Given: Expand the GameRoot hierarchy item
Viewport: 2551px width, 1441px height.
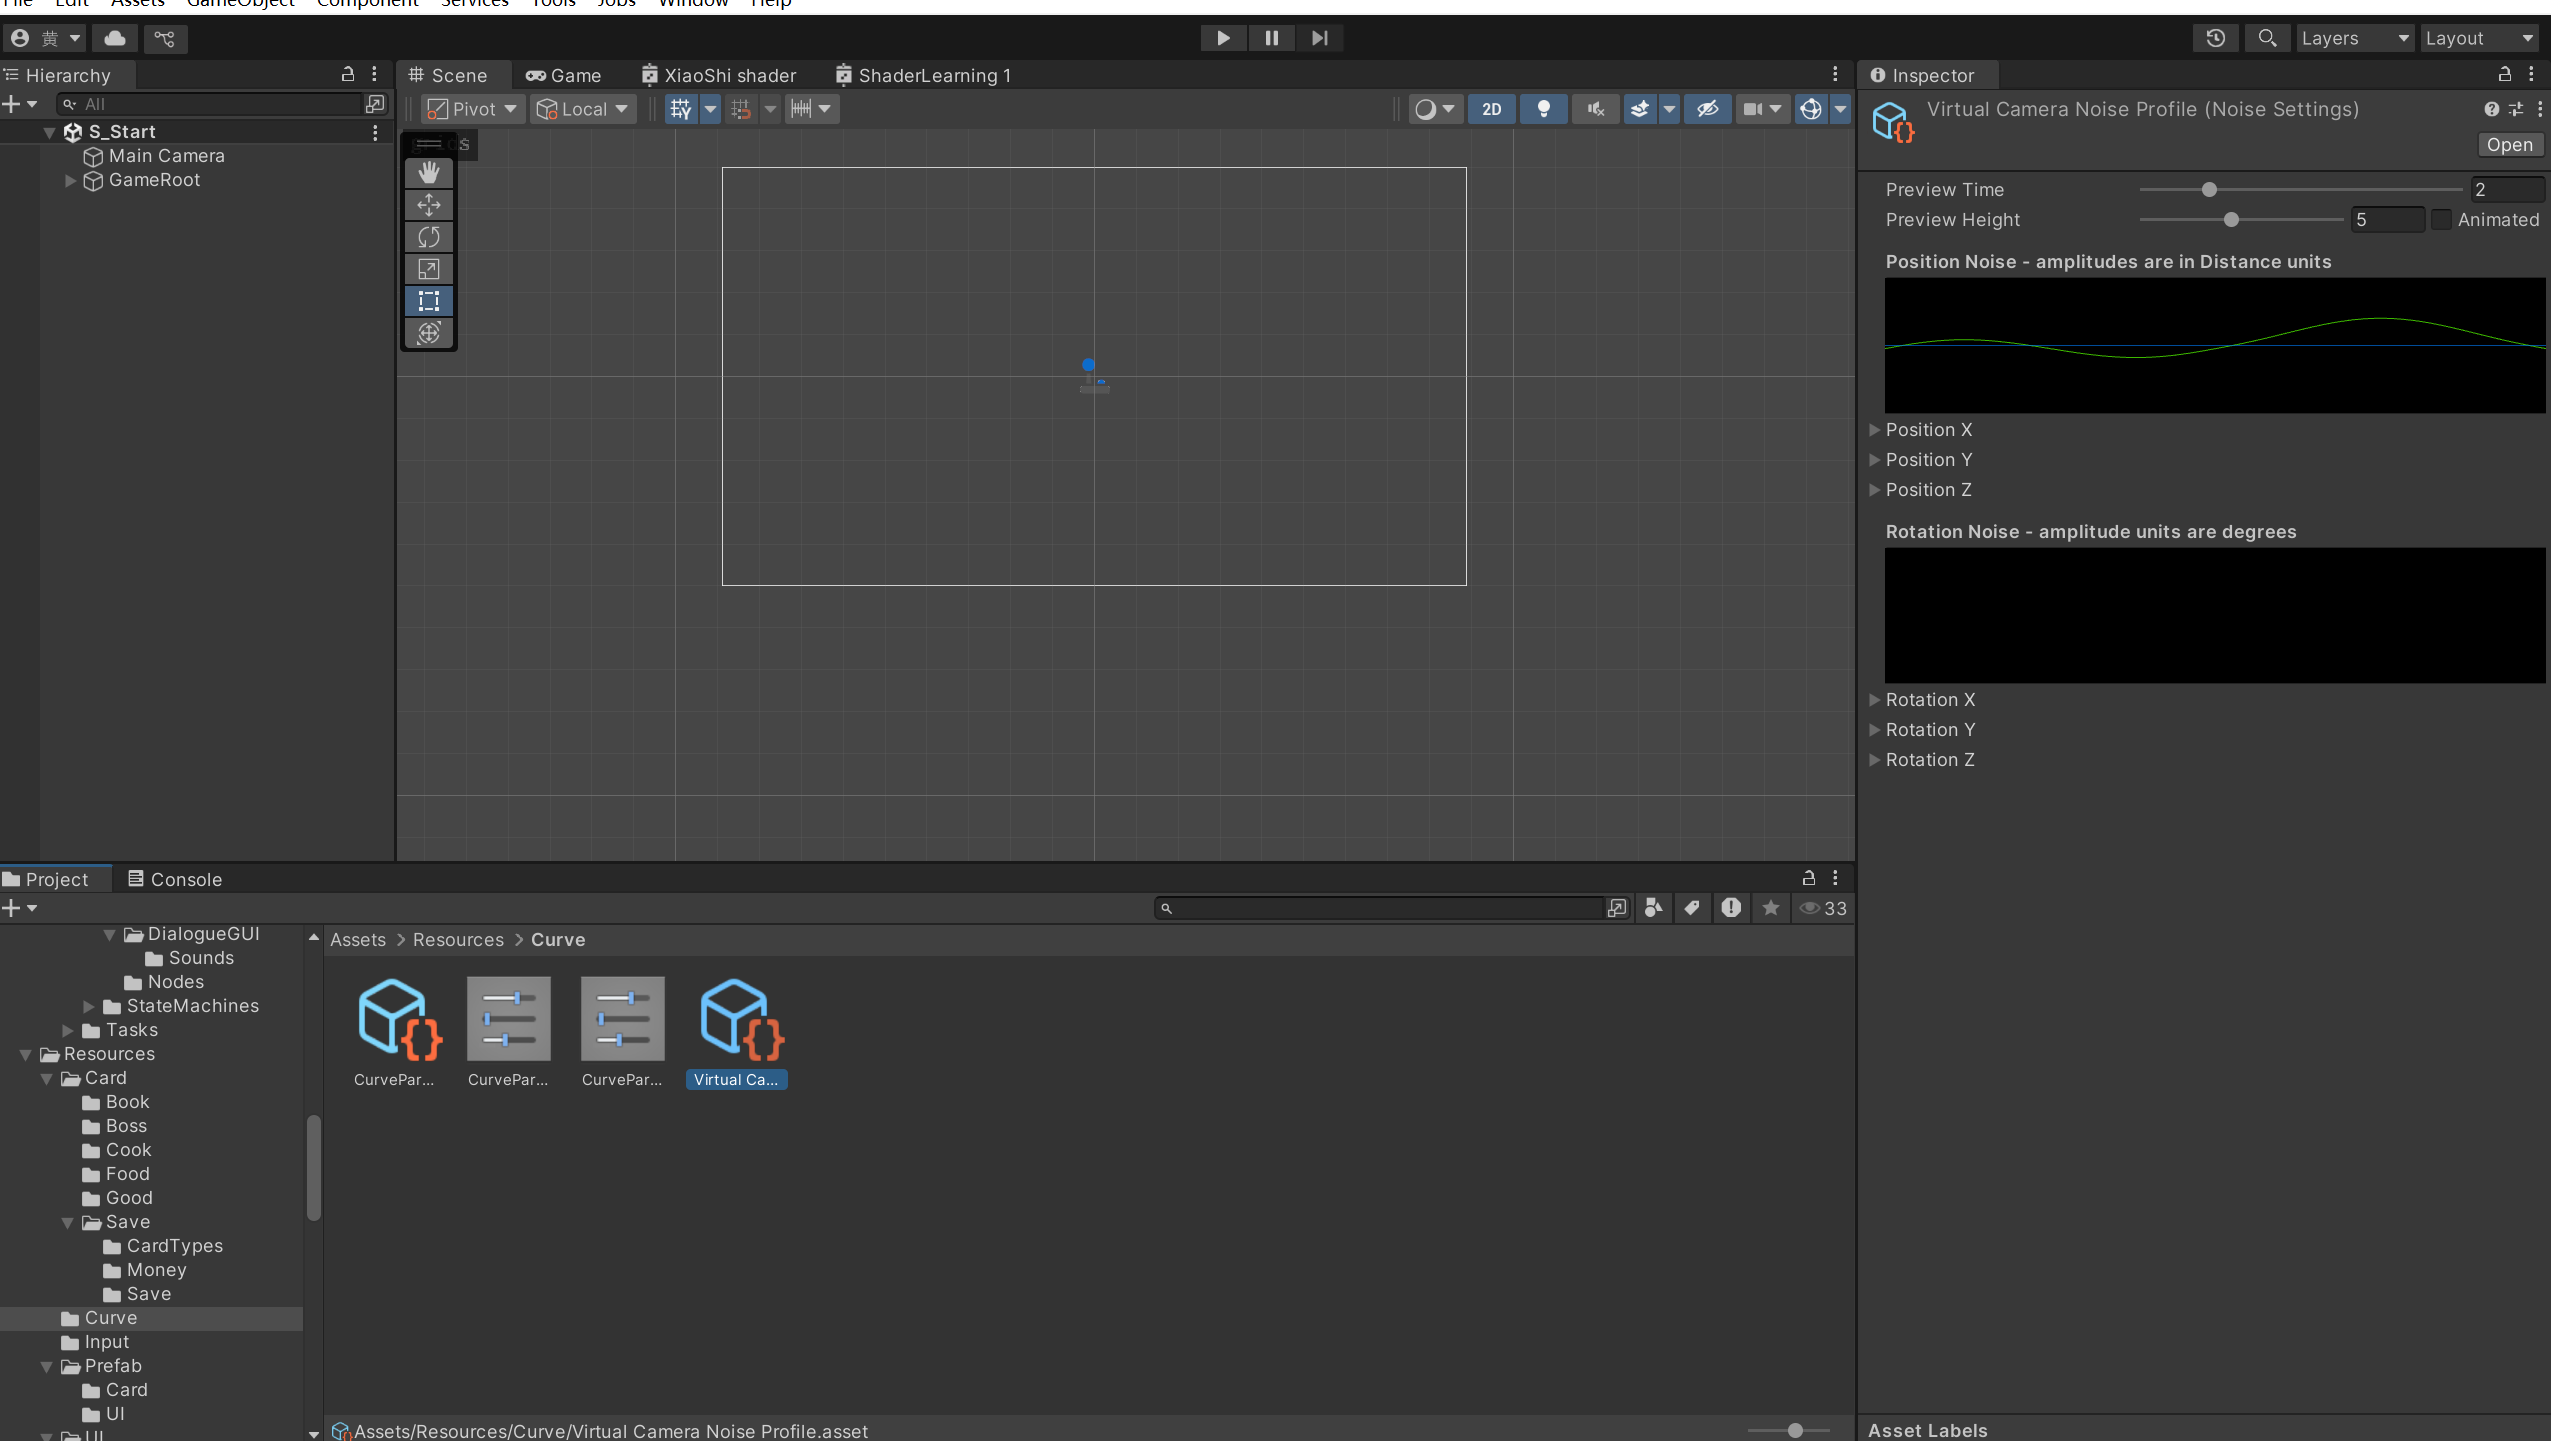Looking at the screenshot, I should coord(70,181).
